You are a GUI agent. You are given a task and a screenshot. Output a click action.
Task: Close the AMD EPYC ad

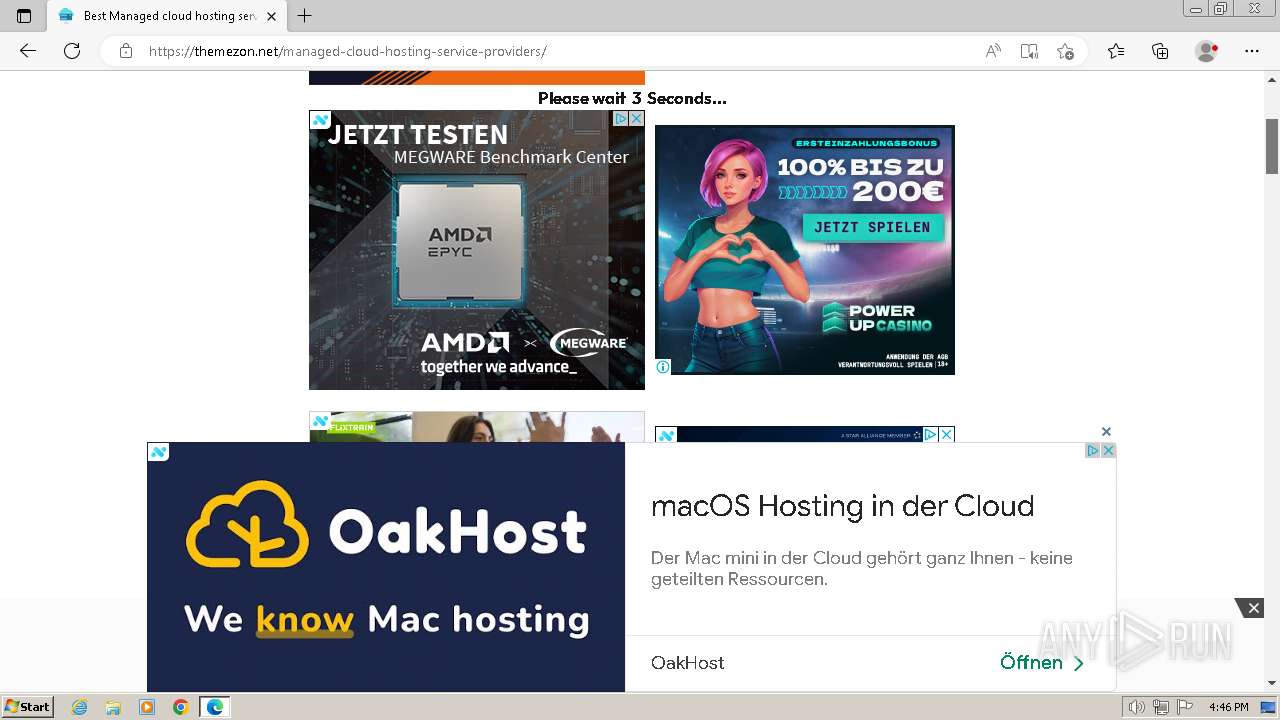coord(636,118)
